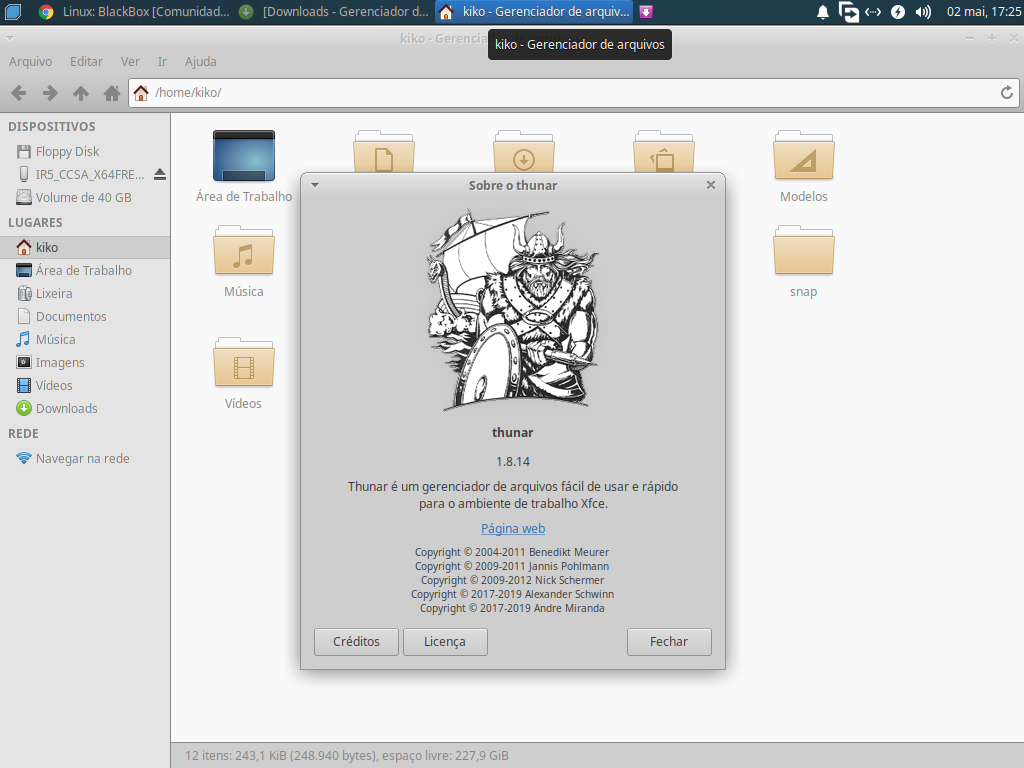1024x768 pixels.
Task: Reload the current folder view
Action: coord(1006,93)
